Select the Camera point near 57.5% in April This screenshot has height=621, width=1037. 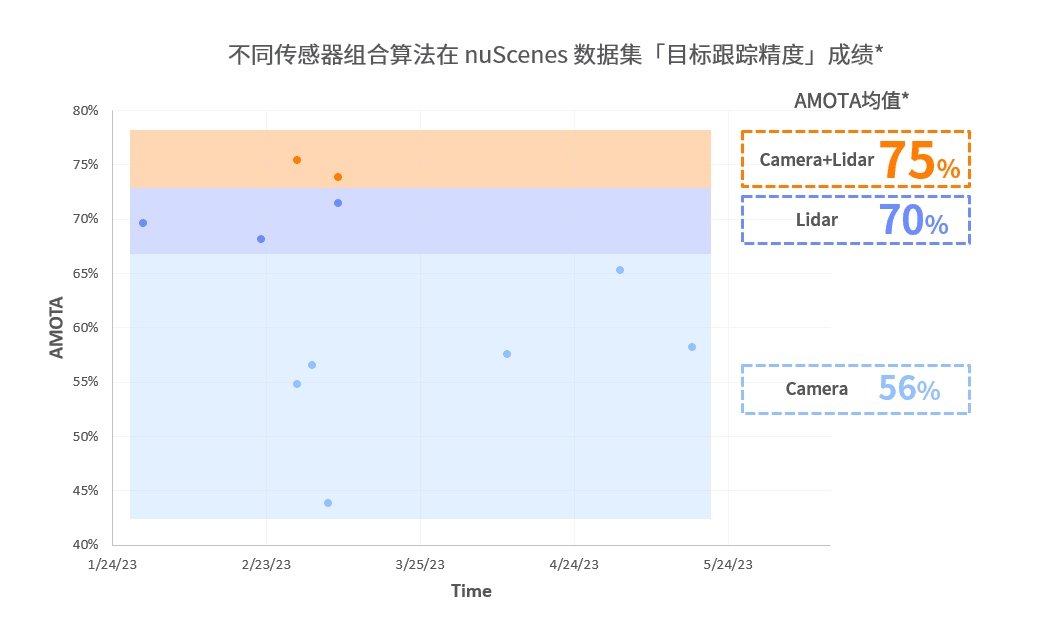[507, 354]
